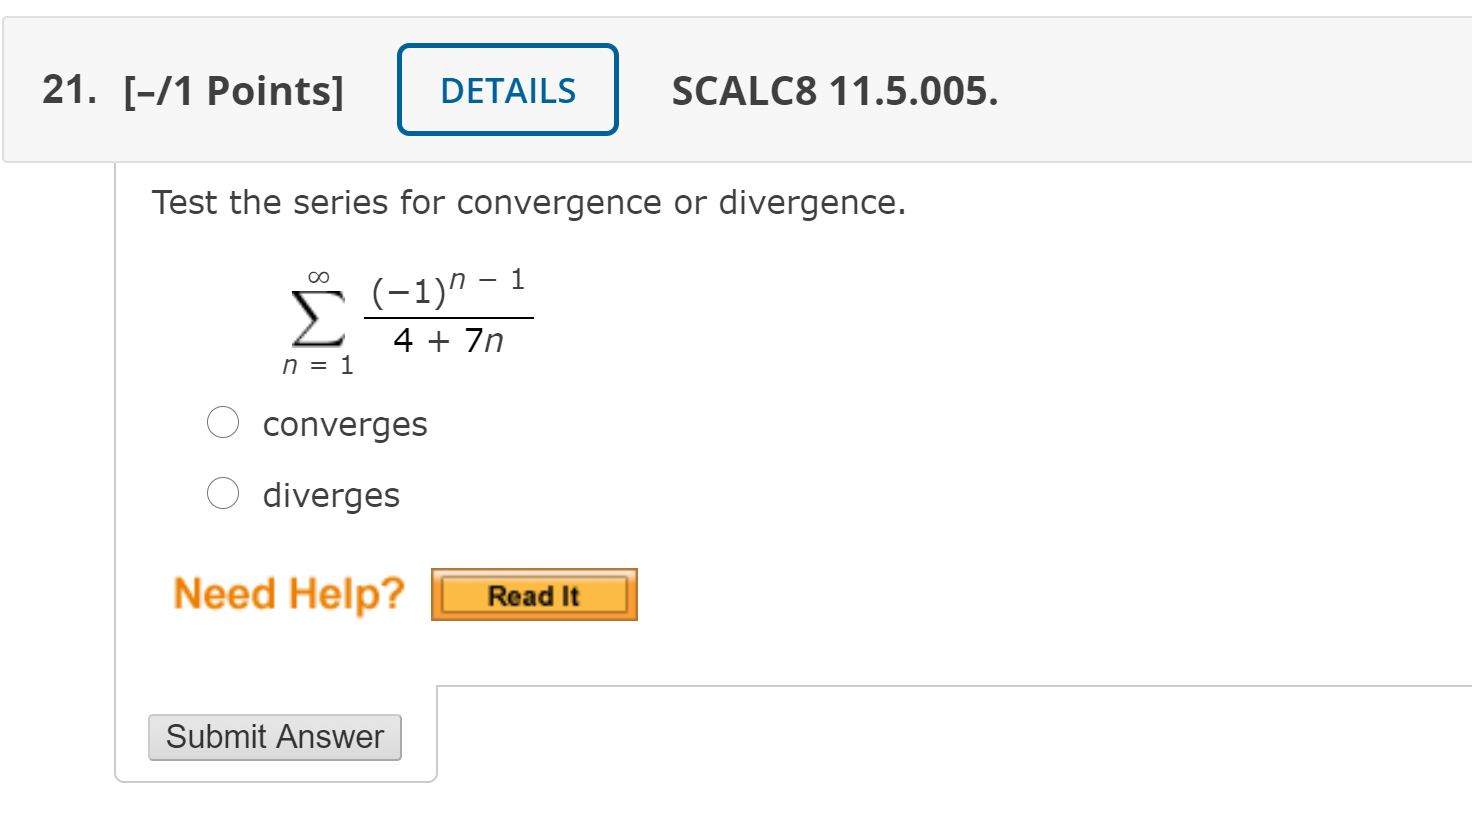This screenshot has width=1472, height=814.
Task: Select the diverges radio button
Action: tap(222, 493)
